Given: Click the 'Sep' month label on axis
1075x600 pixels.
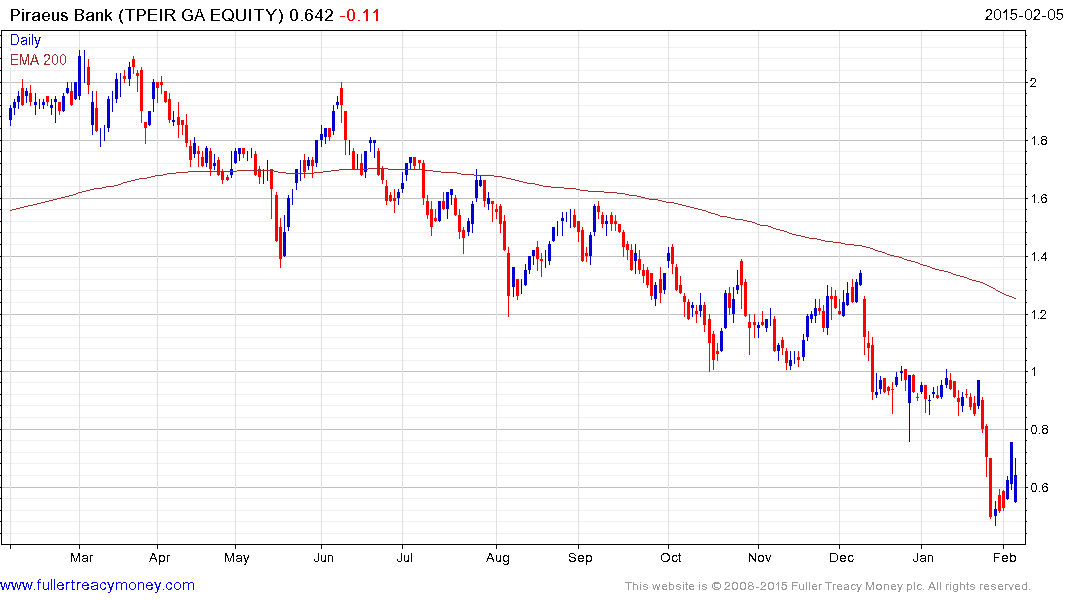Looking at the screenshot, I should 580,557.
